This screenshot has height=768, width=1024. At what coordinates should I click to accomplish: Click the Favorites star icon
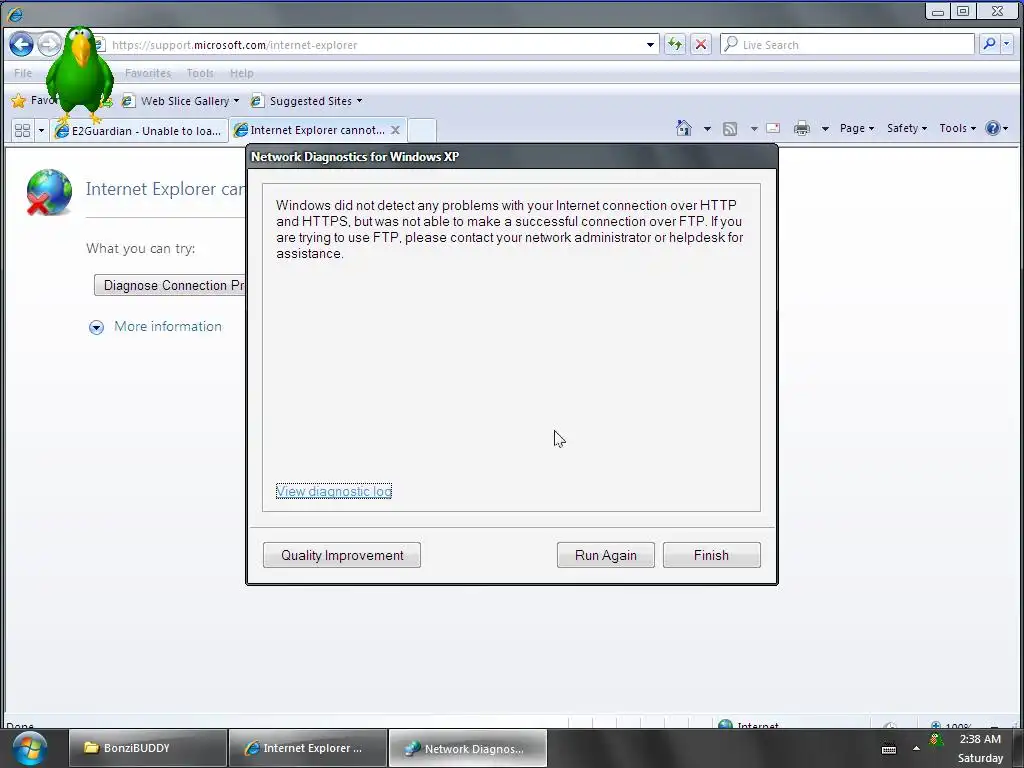[19, 101]
